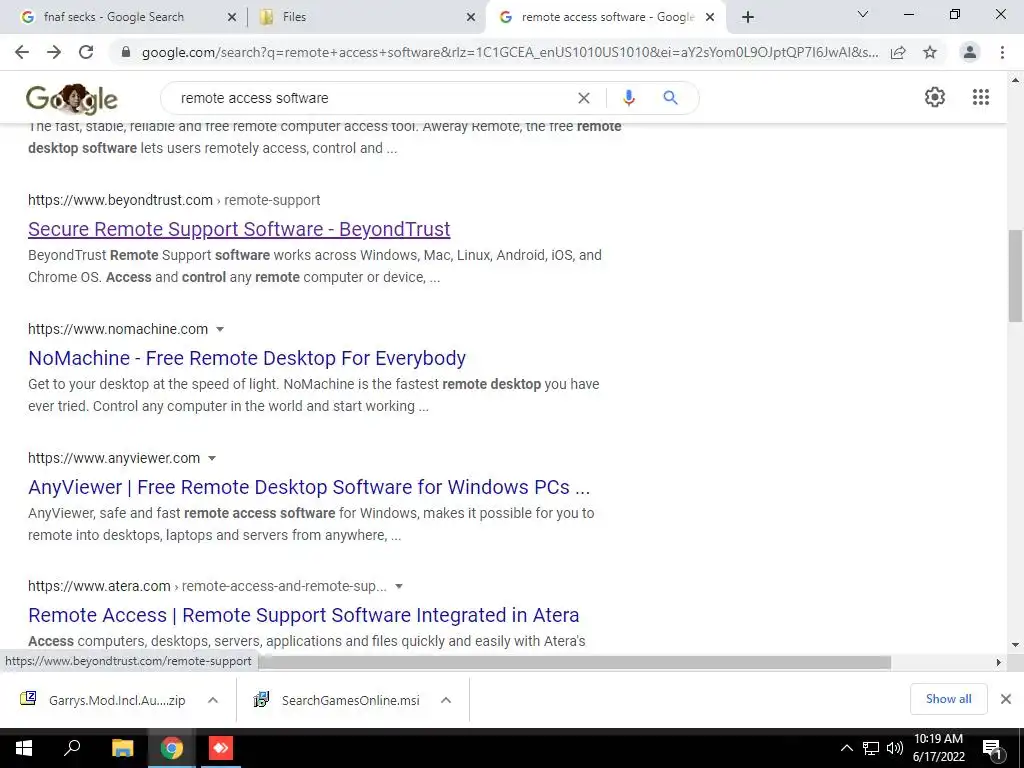Expand SearchGamesOnline.msi download options
The width and height of the screenshot is (1024, 768).
coord(446,700)
